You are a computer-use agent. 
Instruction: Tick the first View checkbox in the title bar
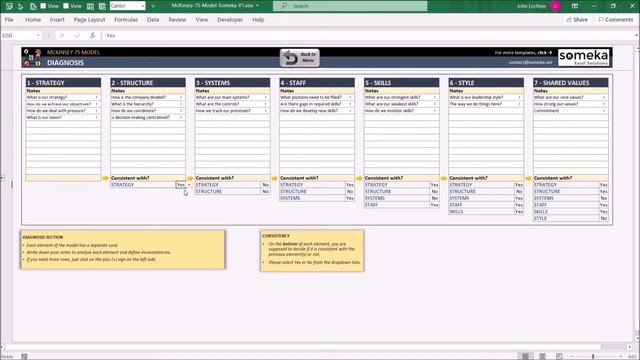click(x=43, y=6)
